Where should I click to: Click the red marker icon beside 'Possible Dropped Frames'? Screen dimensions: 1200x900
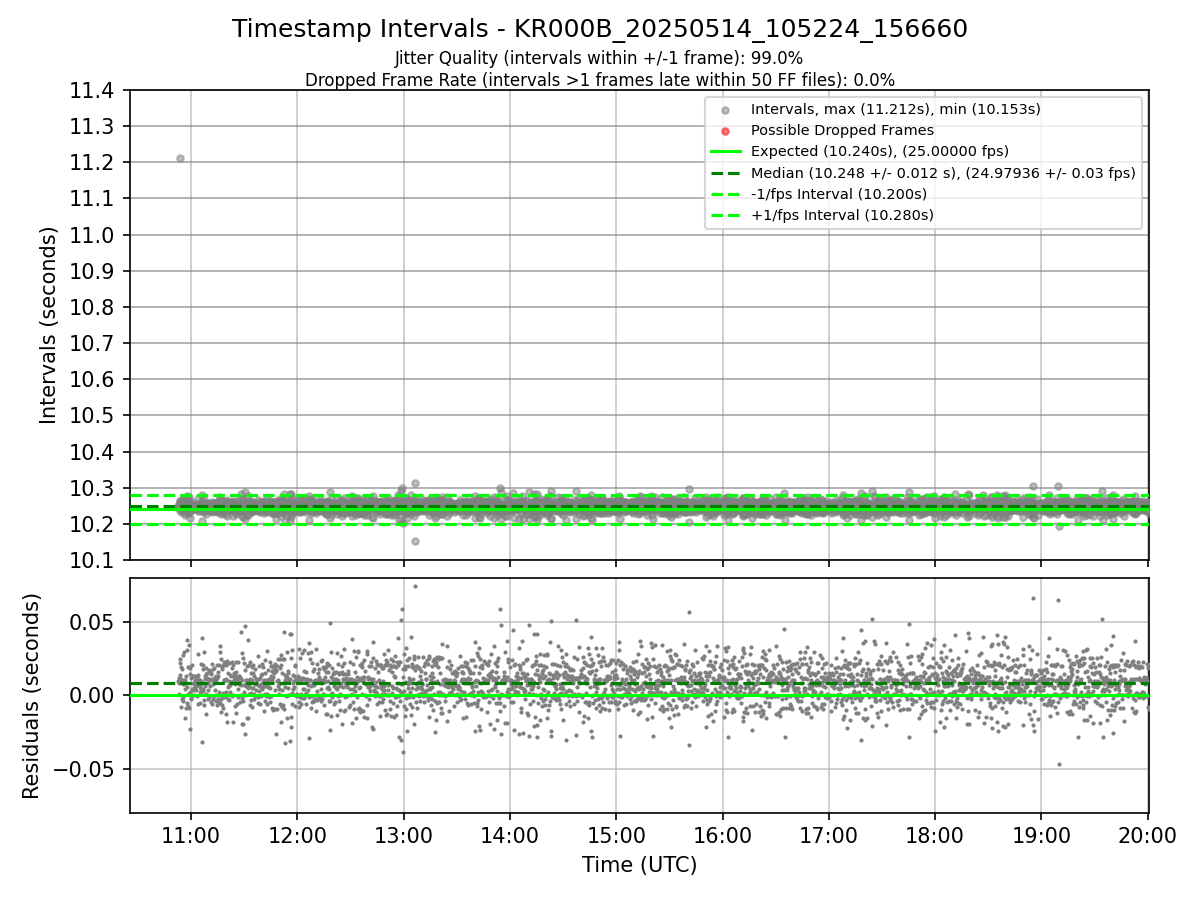726,131
